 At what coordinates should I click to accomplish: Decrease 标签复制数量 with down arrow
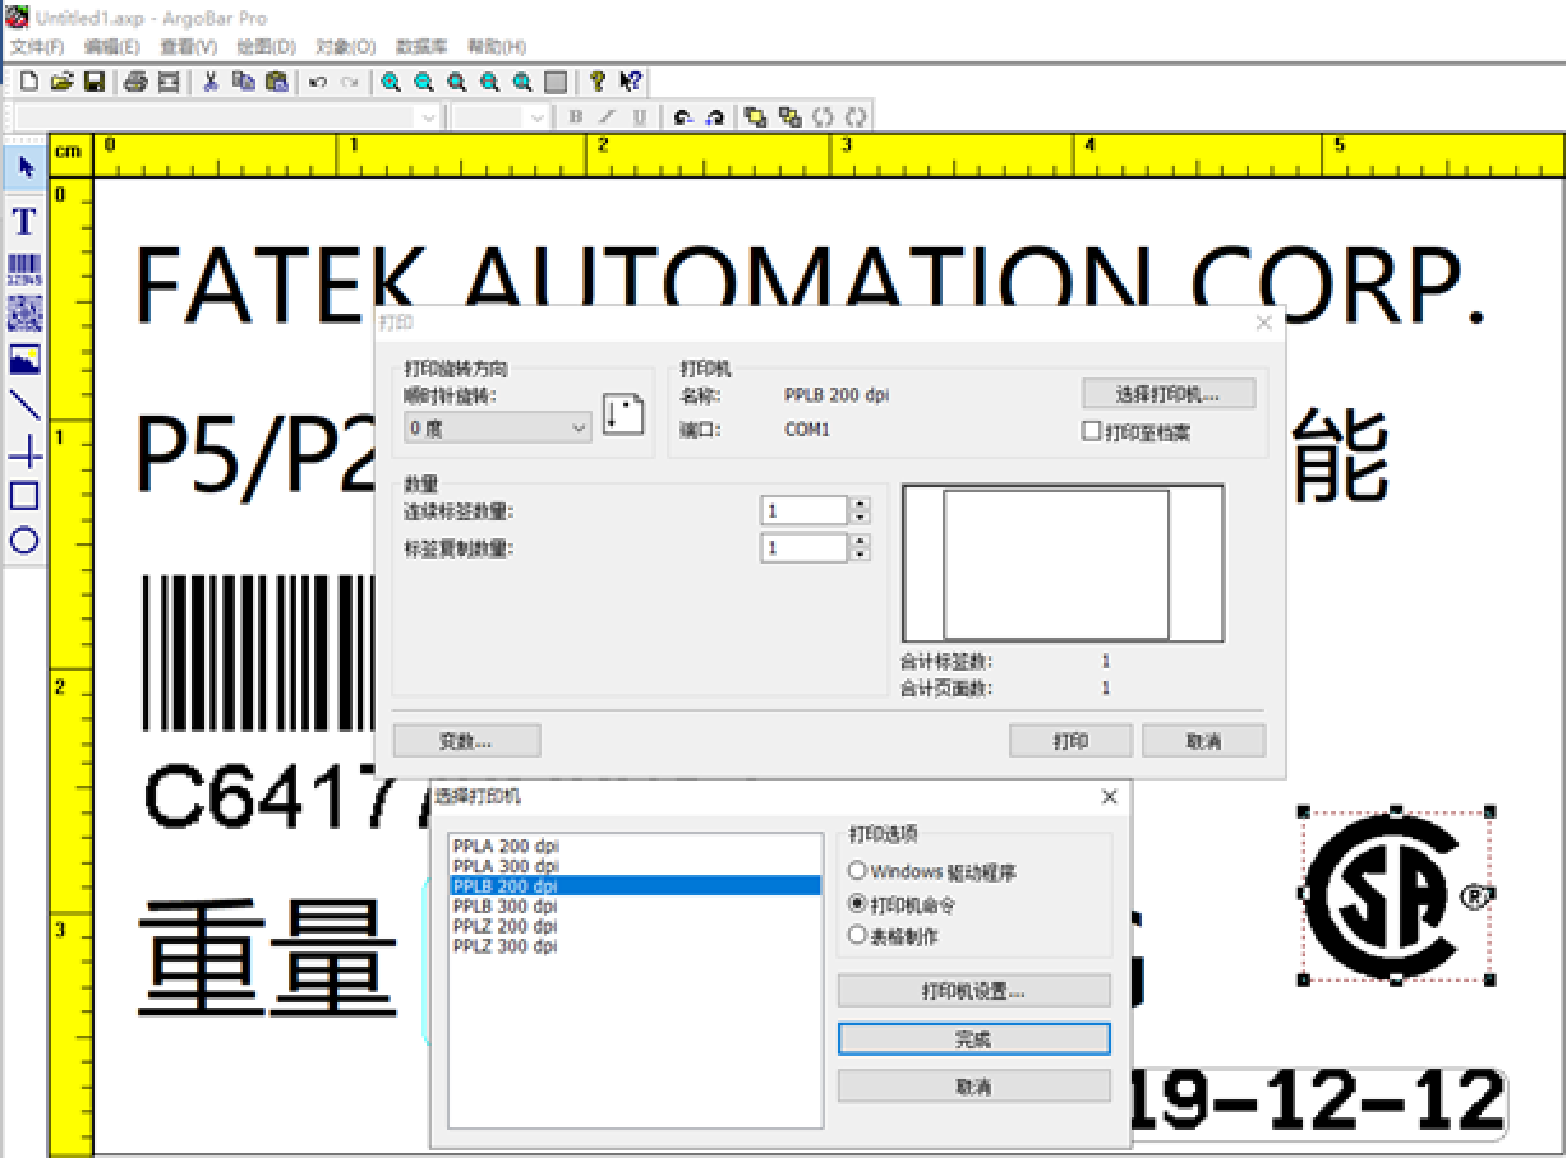coord(860,554)
